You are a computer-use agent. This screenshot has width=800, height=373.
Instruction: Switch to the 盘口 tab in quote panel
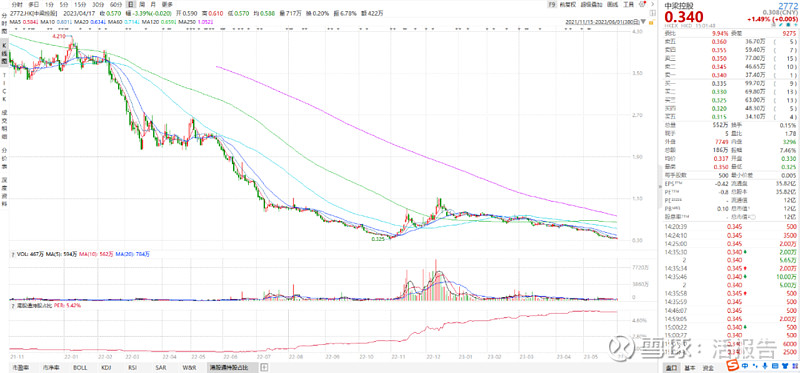[x=672, y=368]
